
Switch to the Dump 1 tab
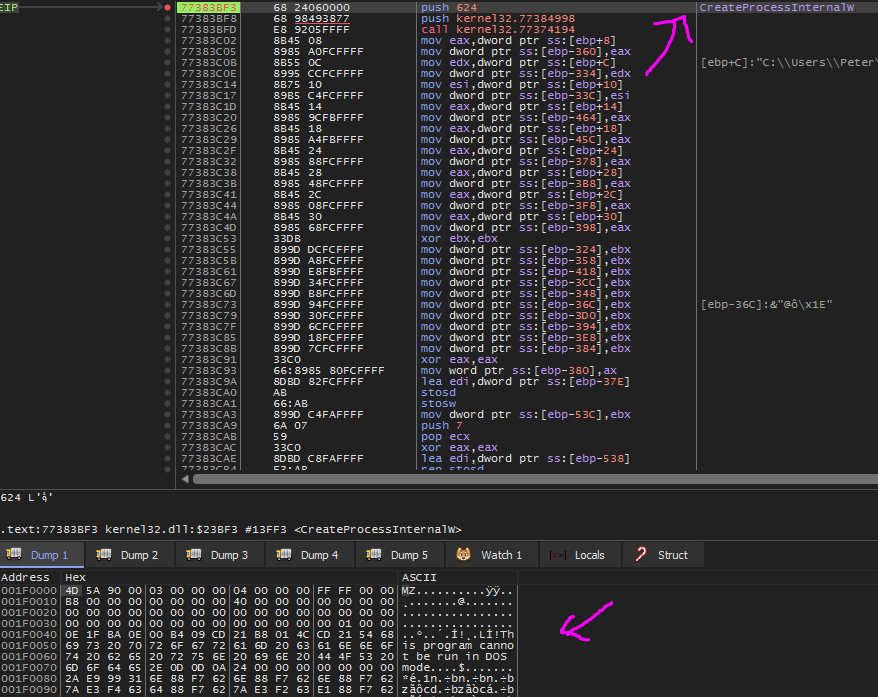43,555
